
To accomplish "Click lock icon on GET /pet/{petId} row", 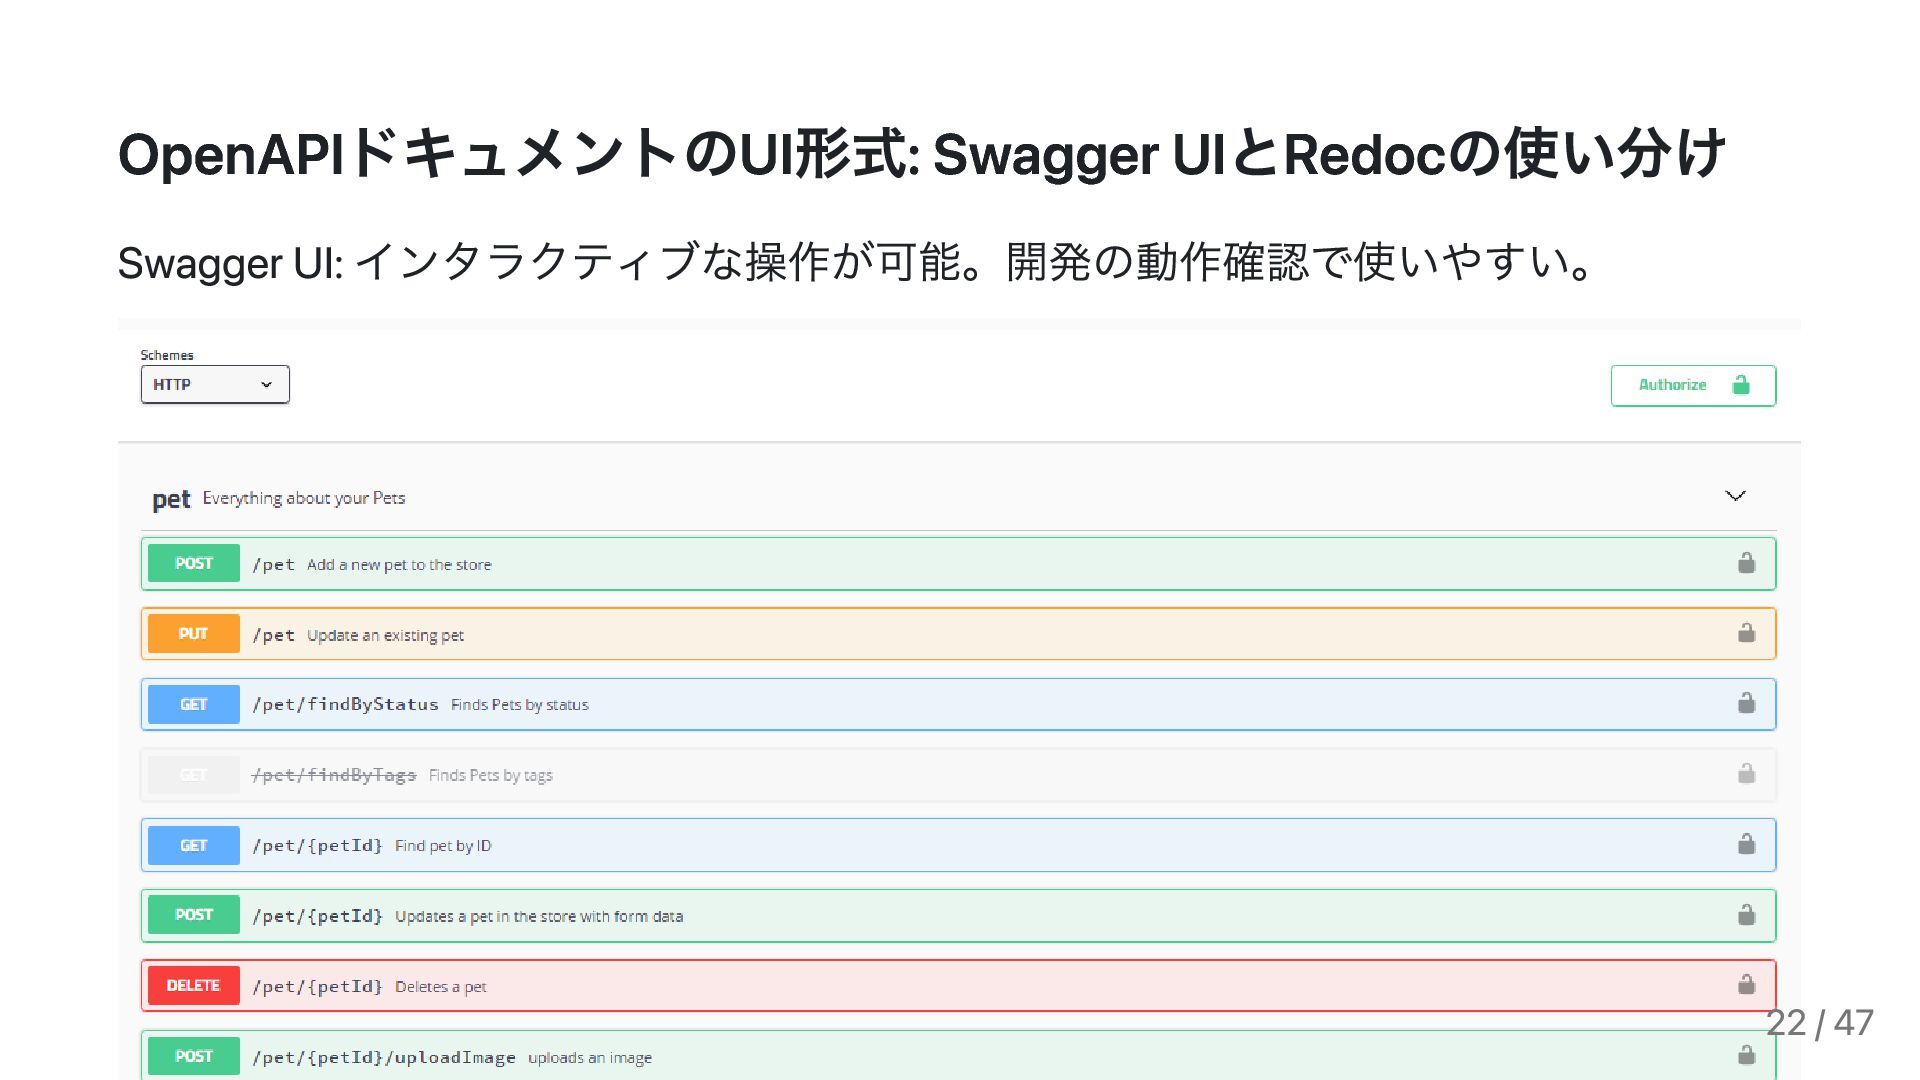I will [x=1746, y=844].
